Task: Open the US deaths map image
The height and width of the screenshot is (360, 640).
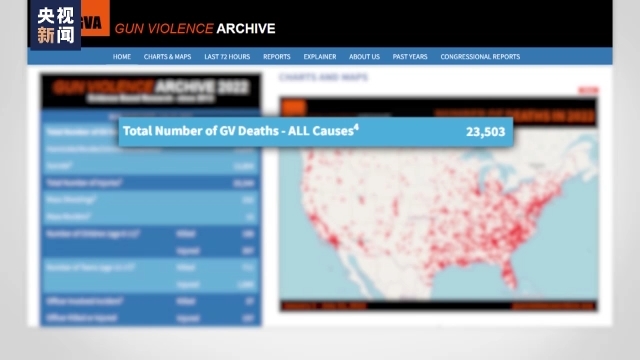Action: [439, 204]
